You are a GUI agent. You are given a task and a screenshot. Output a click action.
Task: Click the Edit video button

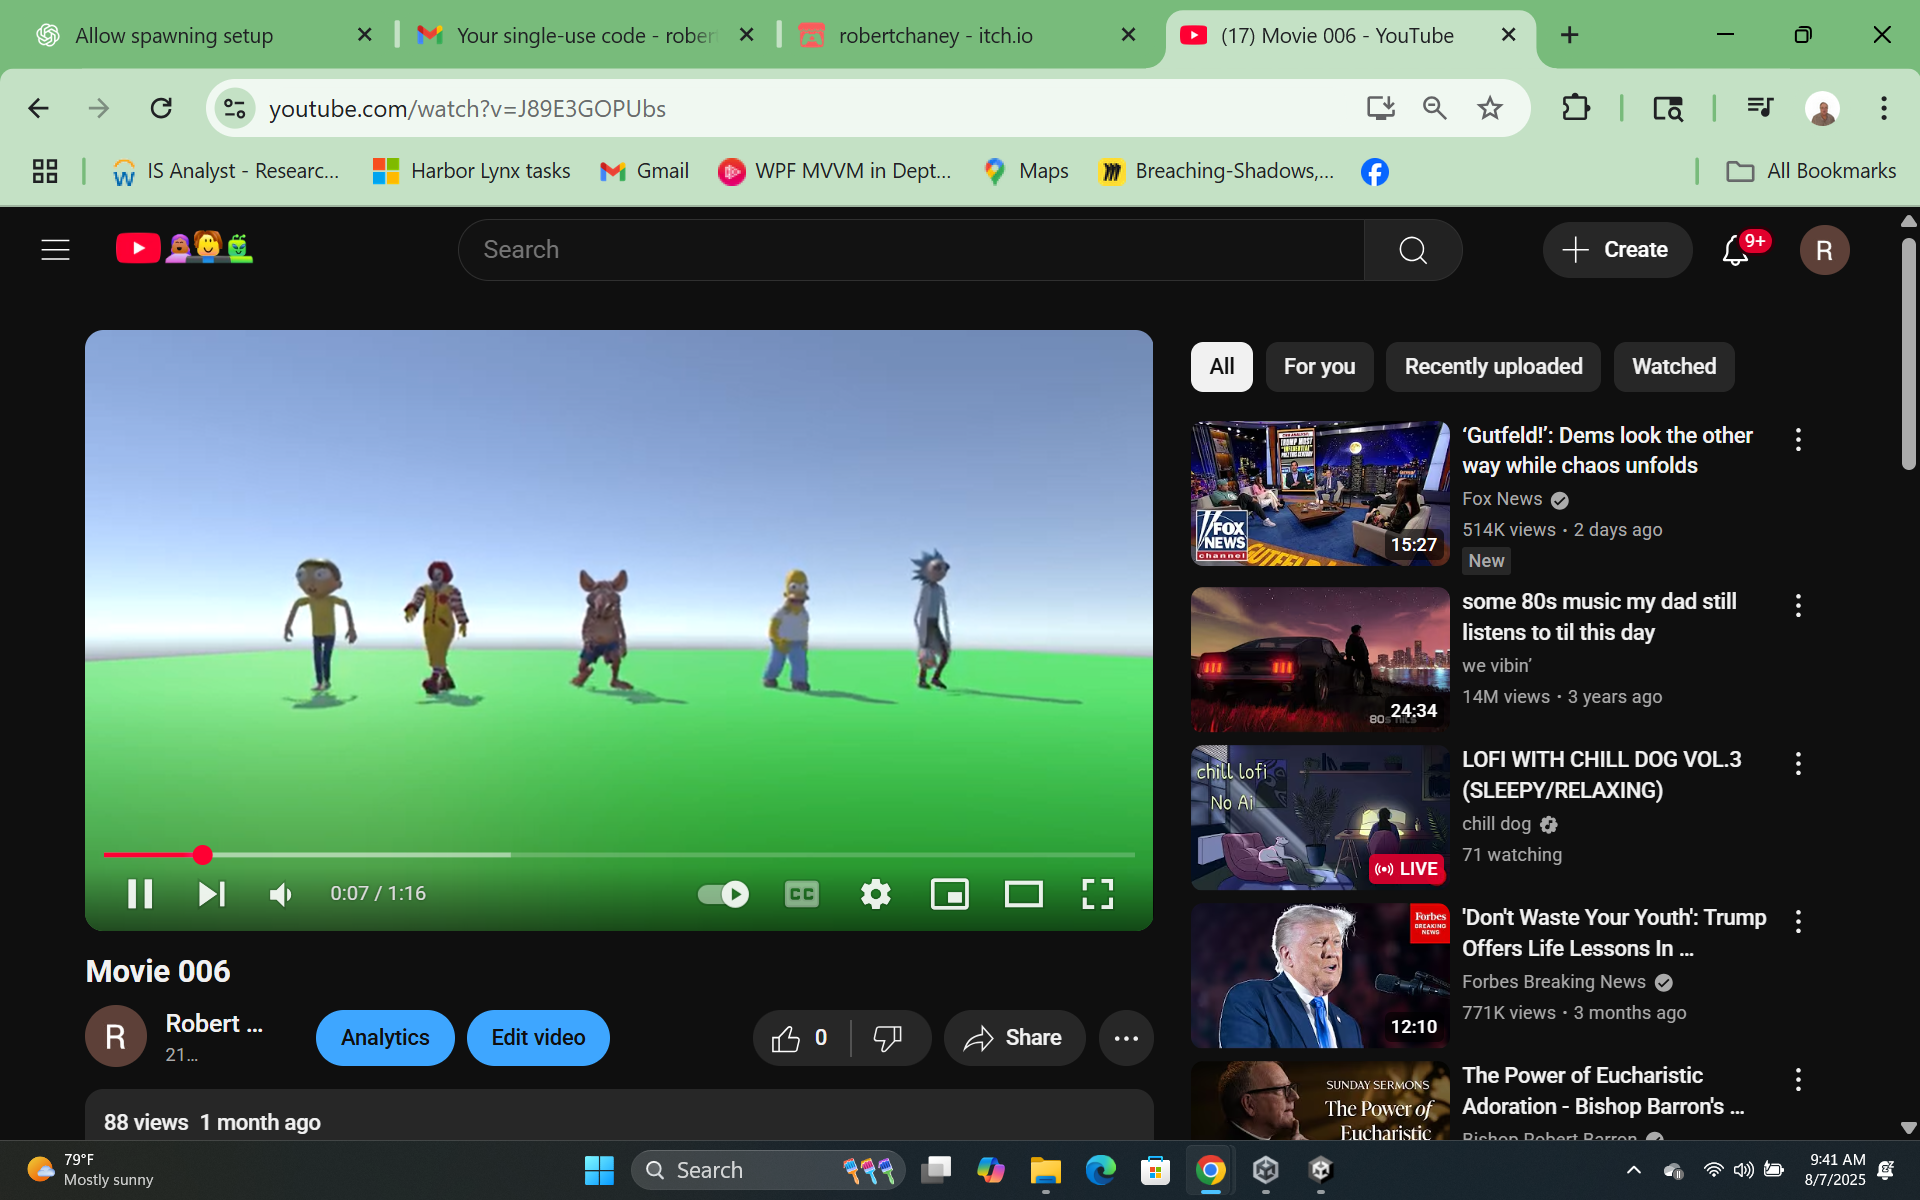(x=538, y=1037)
